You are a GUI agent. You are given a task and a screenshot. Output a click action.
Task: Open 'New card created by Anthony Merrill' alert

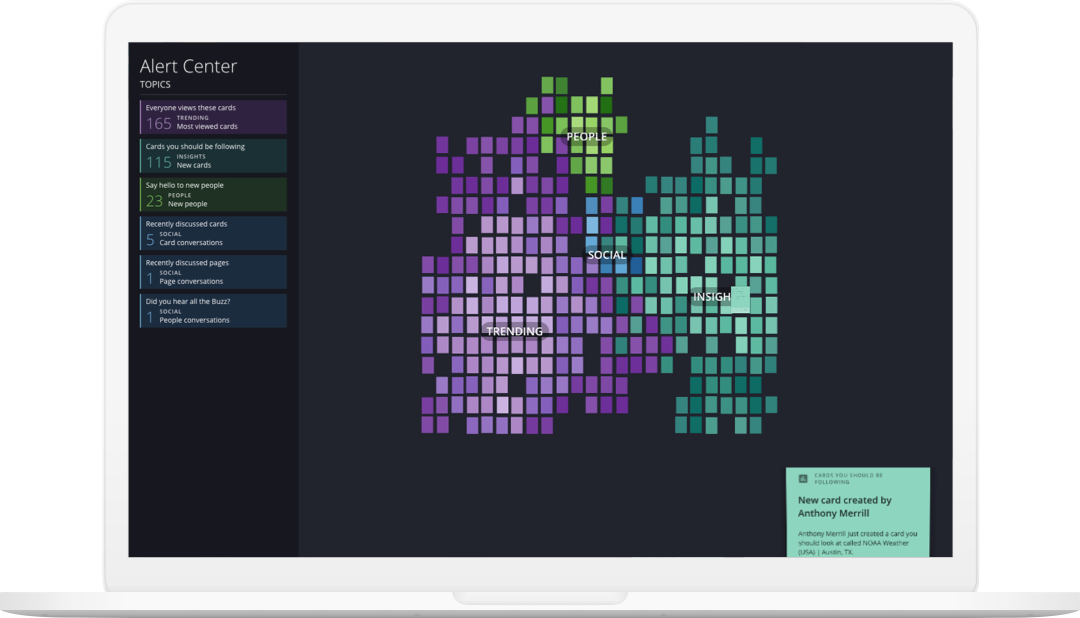pyautogui.click(x=858, y=513)
